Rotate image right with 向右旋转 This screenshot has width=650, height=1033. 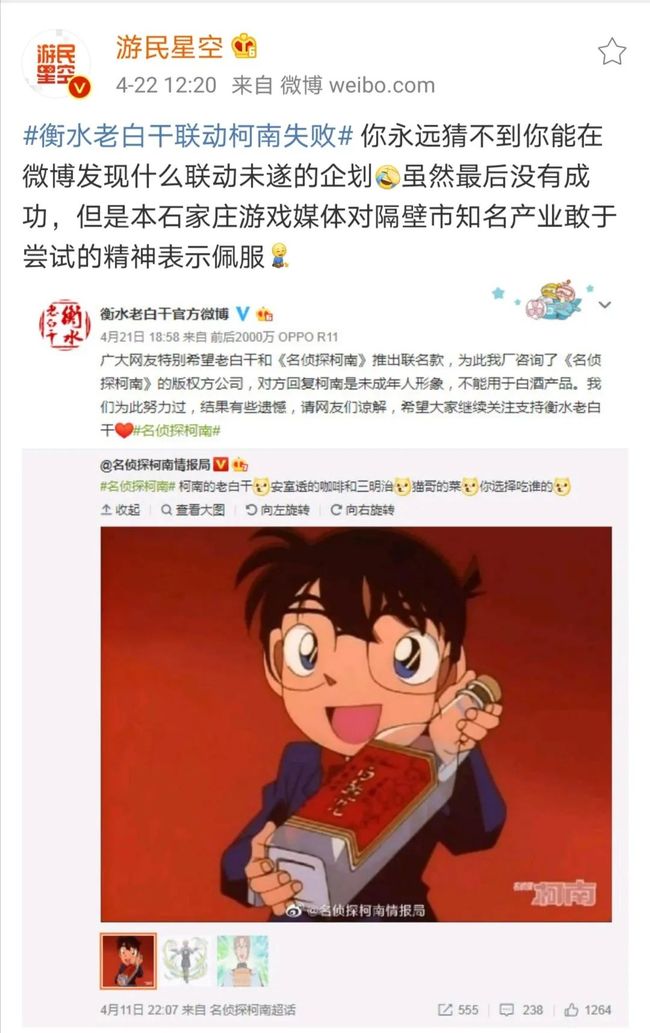[x=362, y=509]
